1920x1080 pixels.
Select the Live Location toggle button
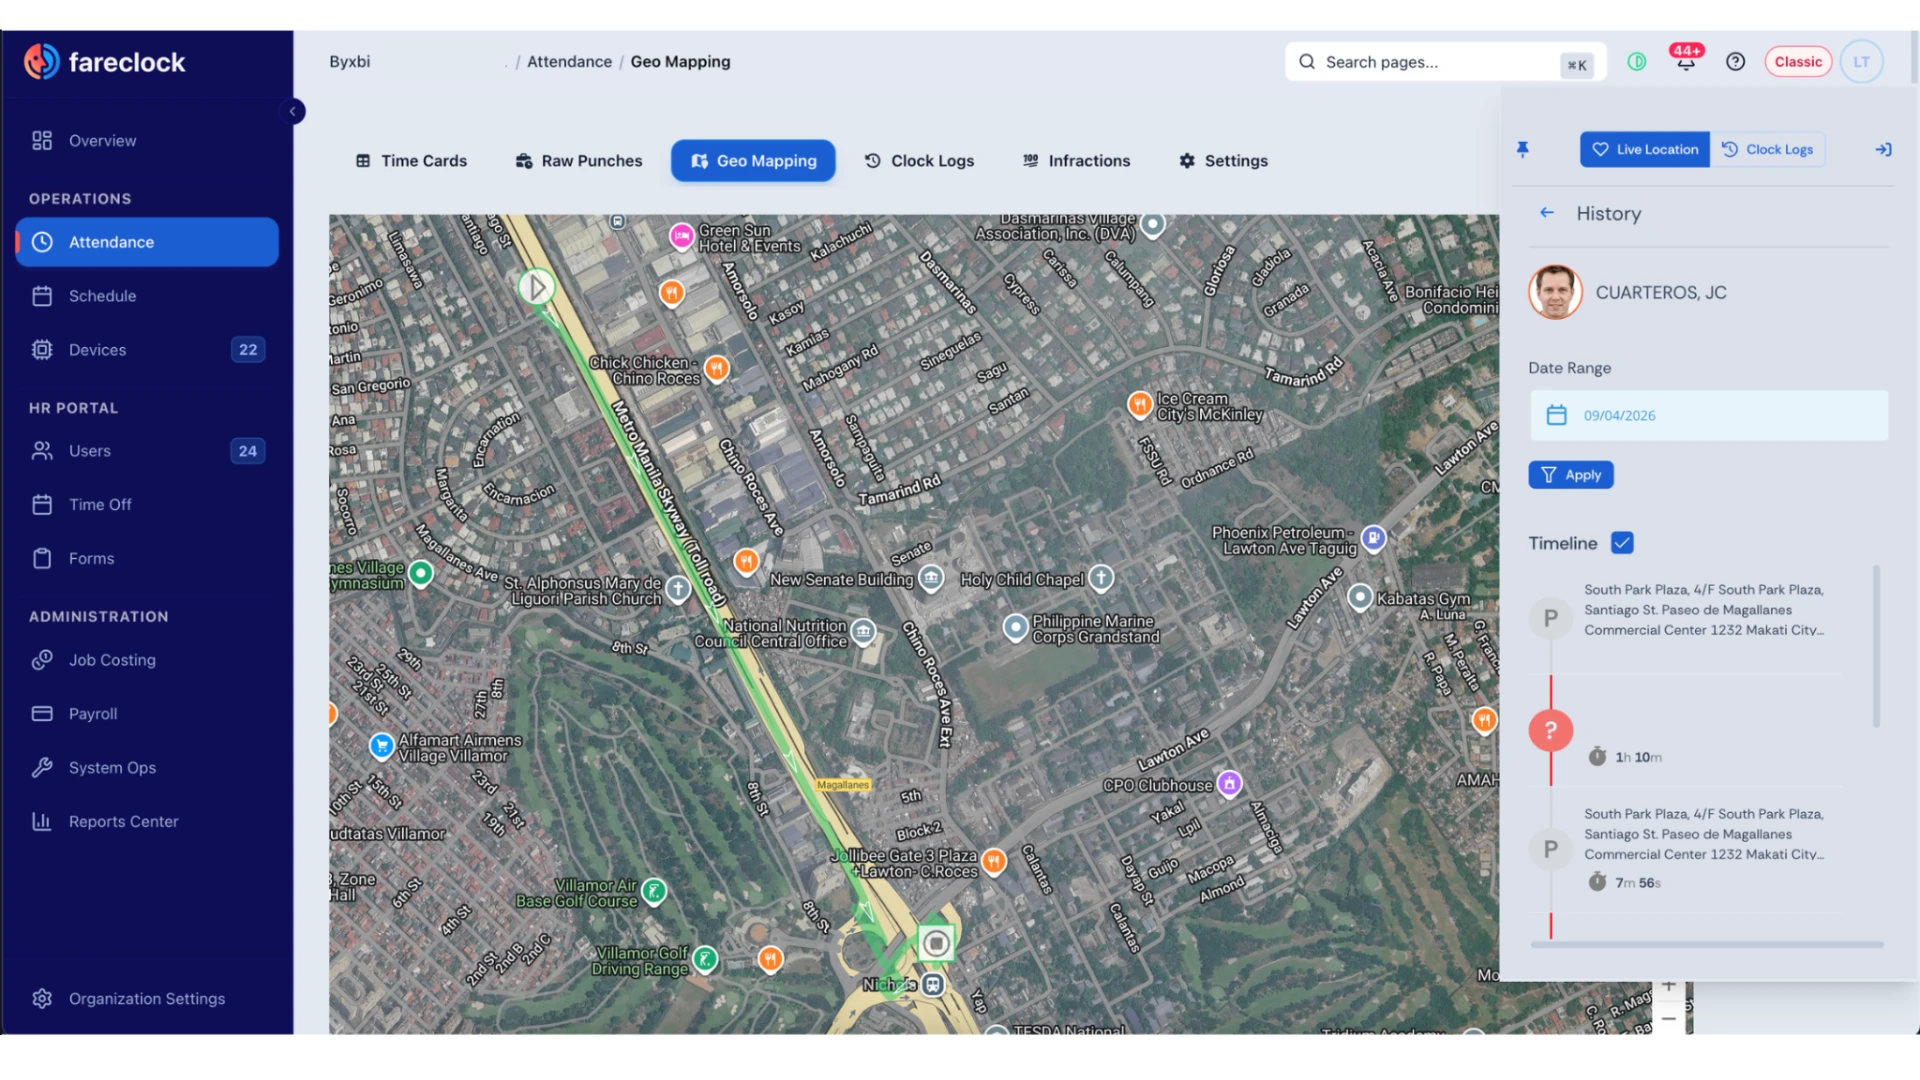(x=1645, y=150)
